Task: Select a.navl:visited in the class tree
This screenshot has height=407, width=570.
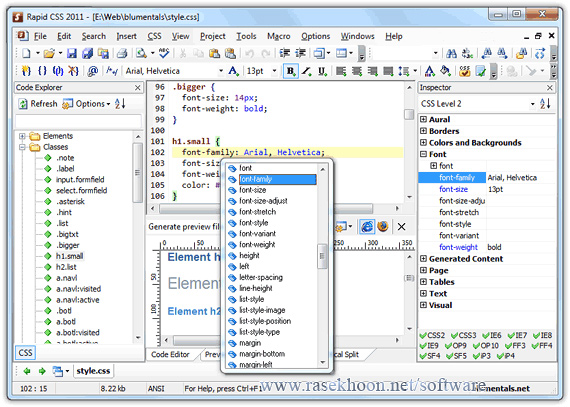Action: (78, 289)
